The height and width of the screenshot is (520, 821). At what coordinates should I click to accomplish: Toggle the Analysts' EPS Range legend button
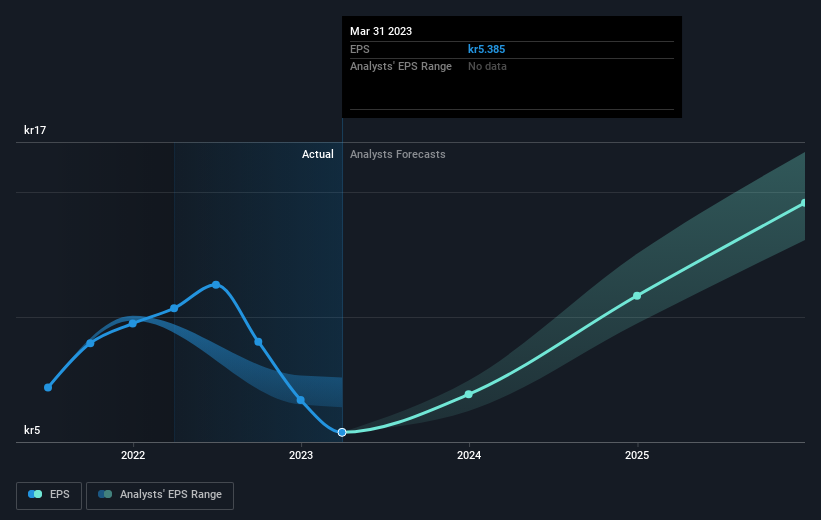tap(160, 495)
